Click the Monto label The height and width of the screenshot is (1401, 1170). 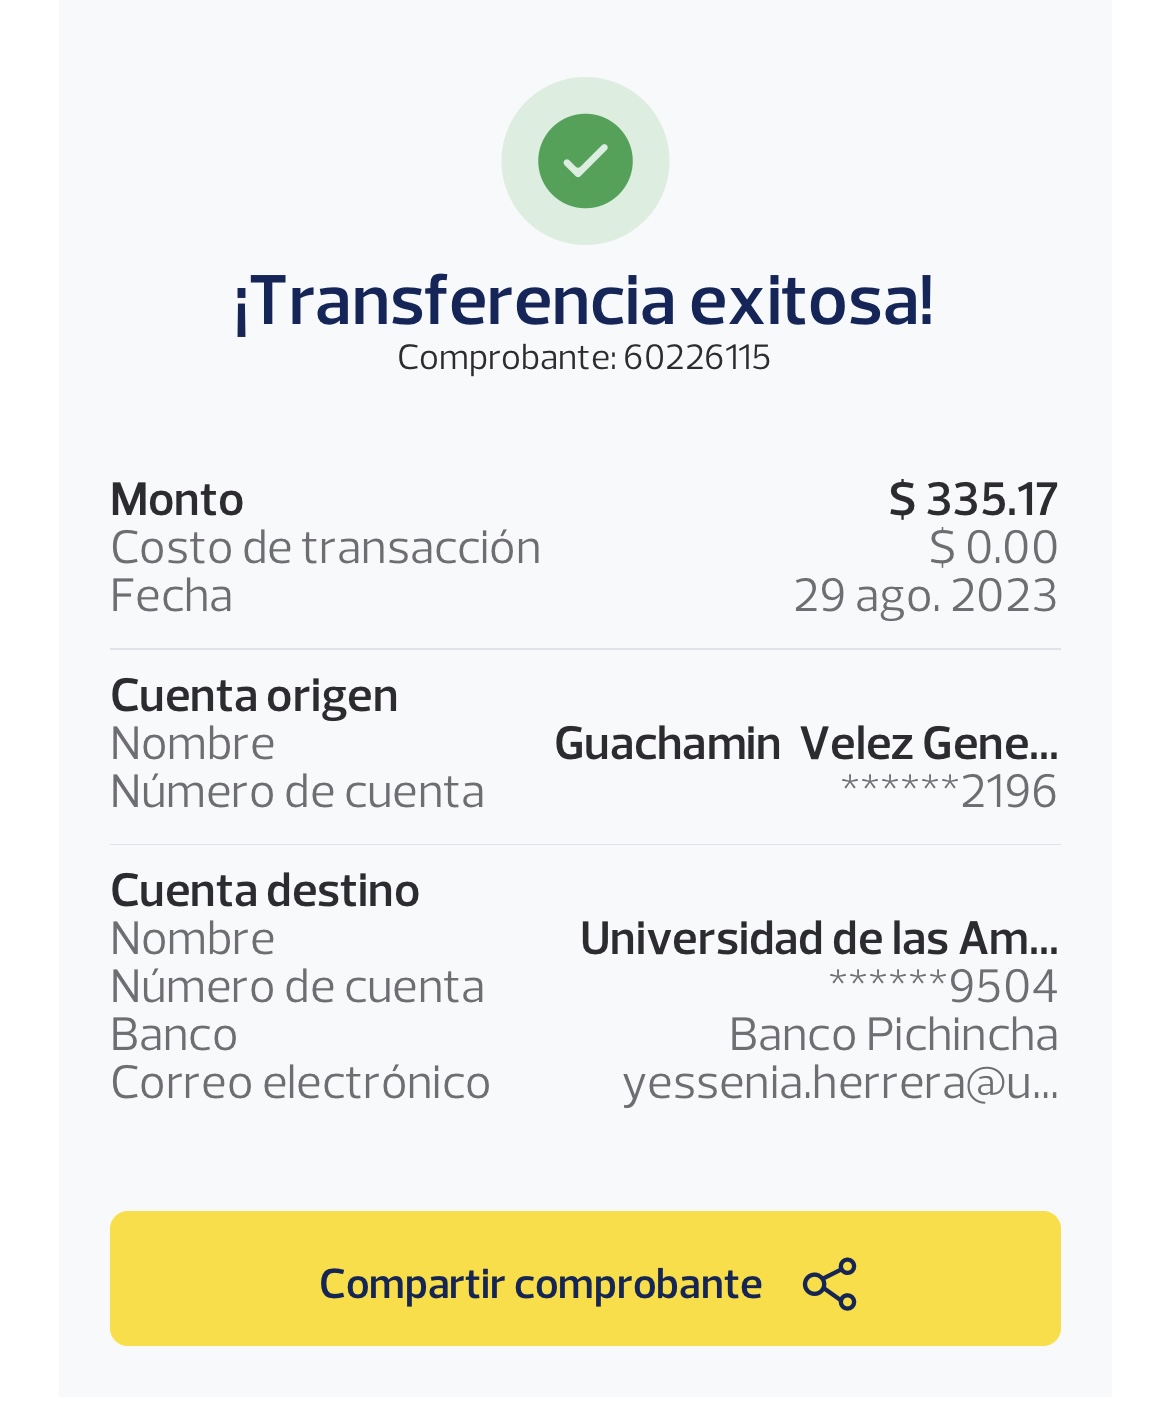(x=177, y=499)
